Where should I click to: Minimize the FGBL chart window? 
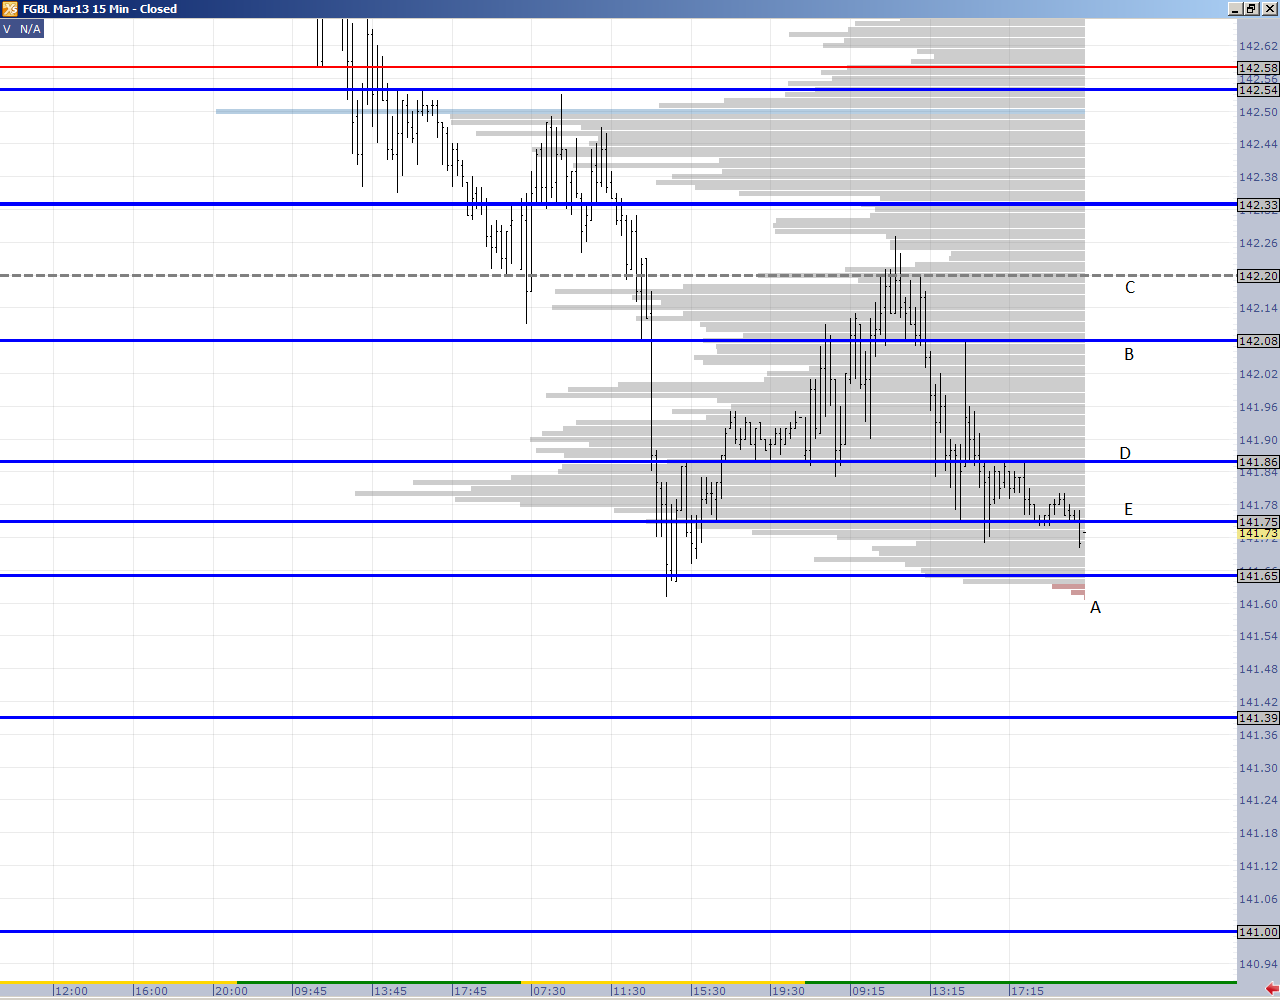[1235, 9]
